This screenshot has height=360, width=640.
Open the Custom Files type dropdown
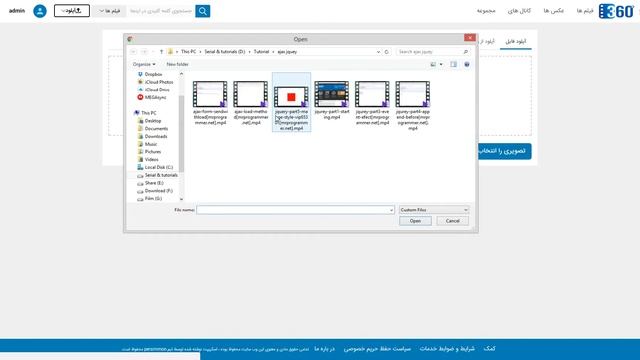click(434, 210)
